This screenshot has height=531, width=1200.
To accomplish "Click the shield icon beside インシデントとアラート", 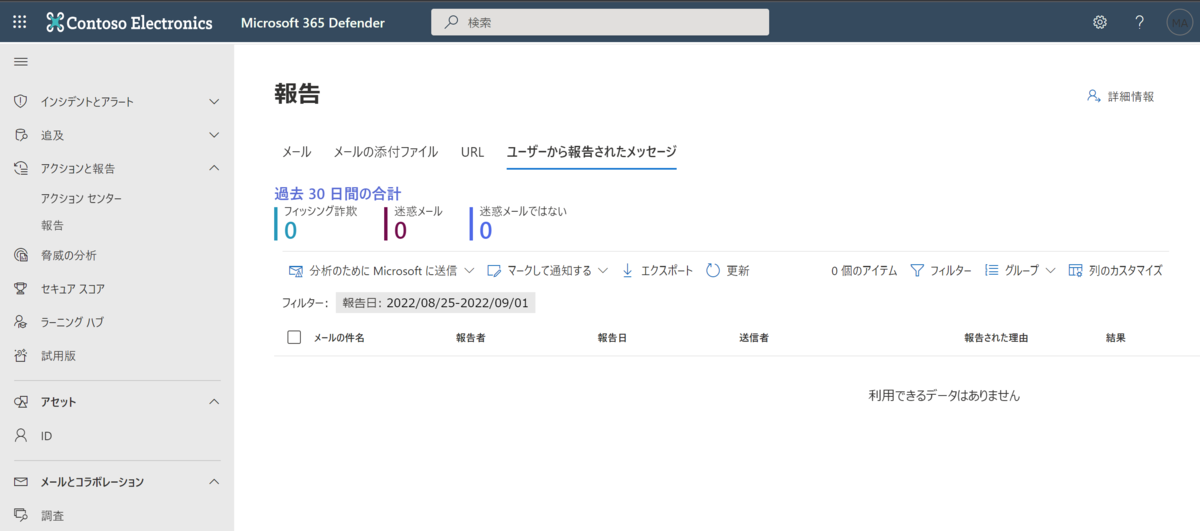I will tap(20, 102).
